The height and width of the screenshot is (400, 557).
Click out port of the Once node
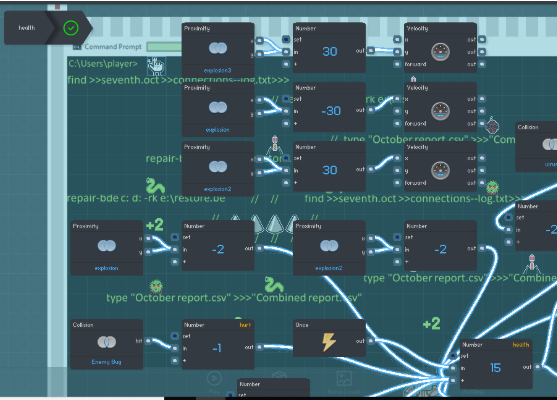click(x=371, y=341)
